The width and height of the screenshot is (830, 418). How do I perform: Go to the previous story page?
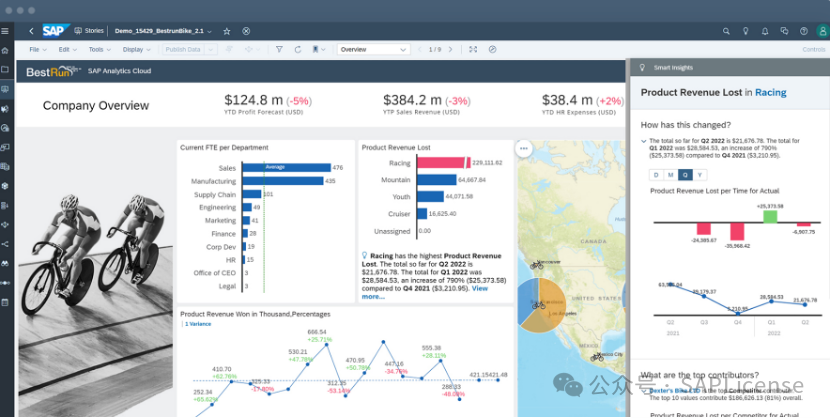pyautogui.click(x=420, y=49)
